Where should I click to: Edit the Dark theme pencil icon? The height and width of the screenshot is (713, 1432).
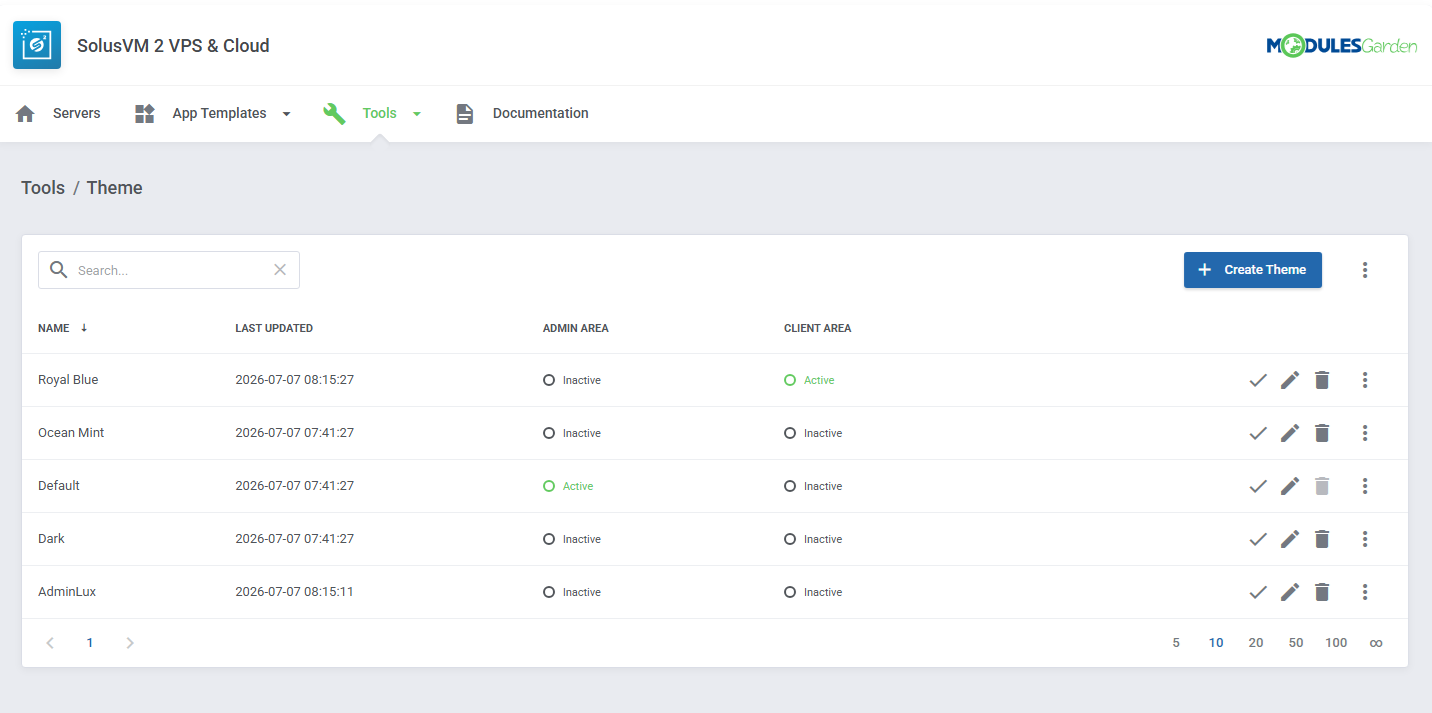1290,539
